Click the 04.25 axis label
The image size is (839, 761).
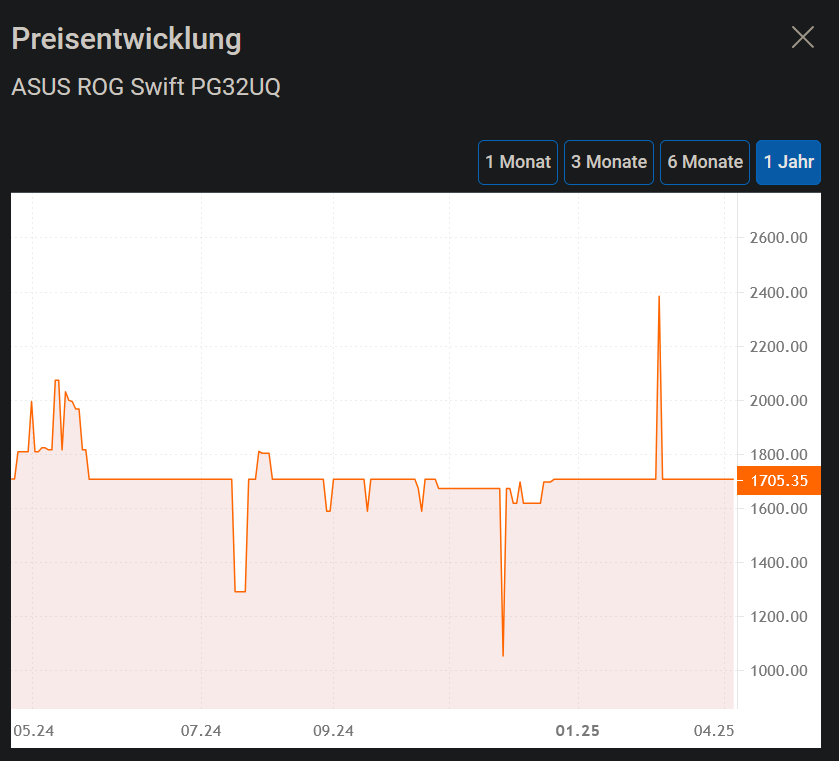(x=713, y=731)
